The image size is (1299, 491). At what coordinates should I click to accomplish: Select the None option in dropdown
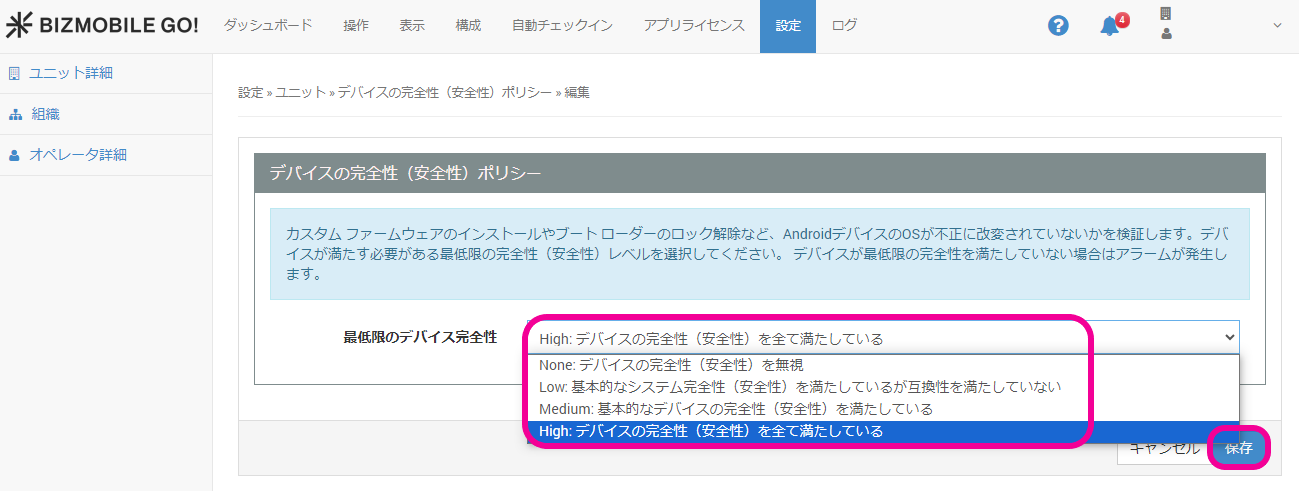click(x=671, y=365)
